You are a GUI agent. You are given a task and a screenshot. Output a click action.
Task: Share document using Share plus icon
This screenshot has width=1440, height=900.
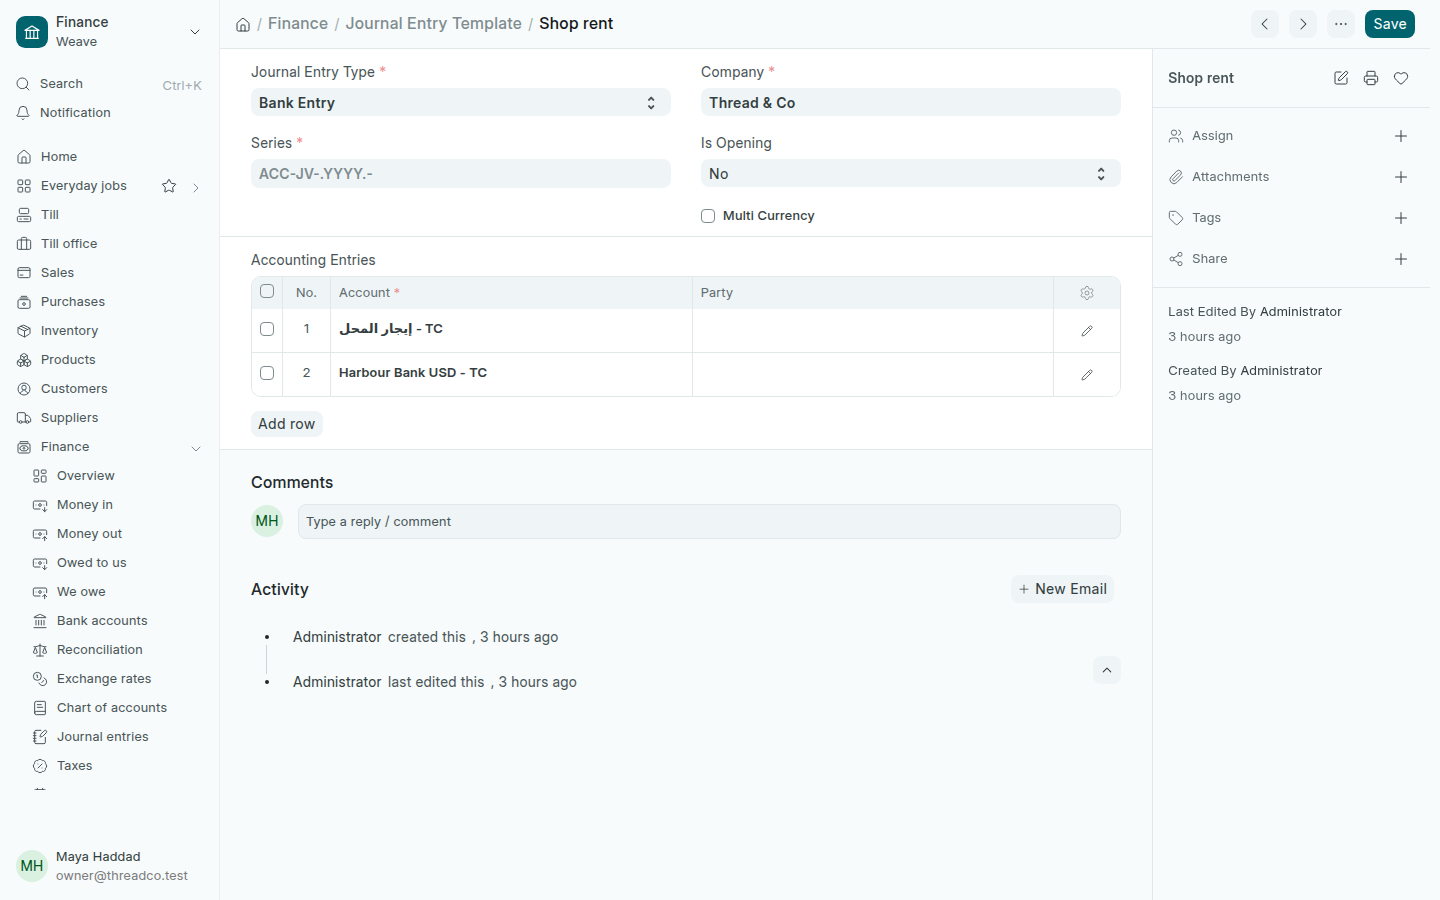coord(1401,259)
